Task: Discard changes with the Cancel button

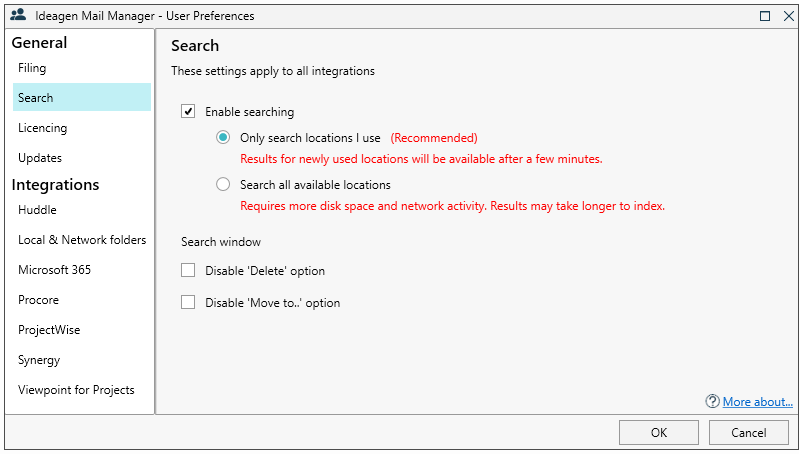Action: tap(749, 433)
